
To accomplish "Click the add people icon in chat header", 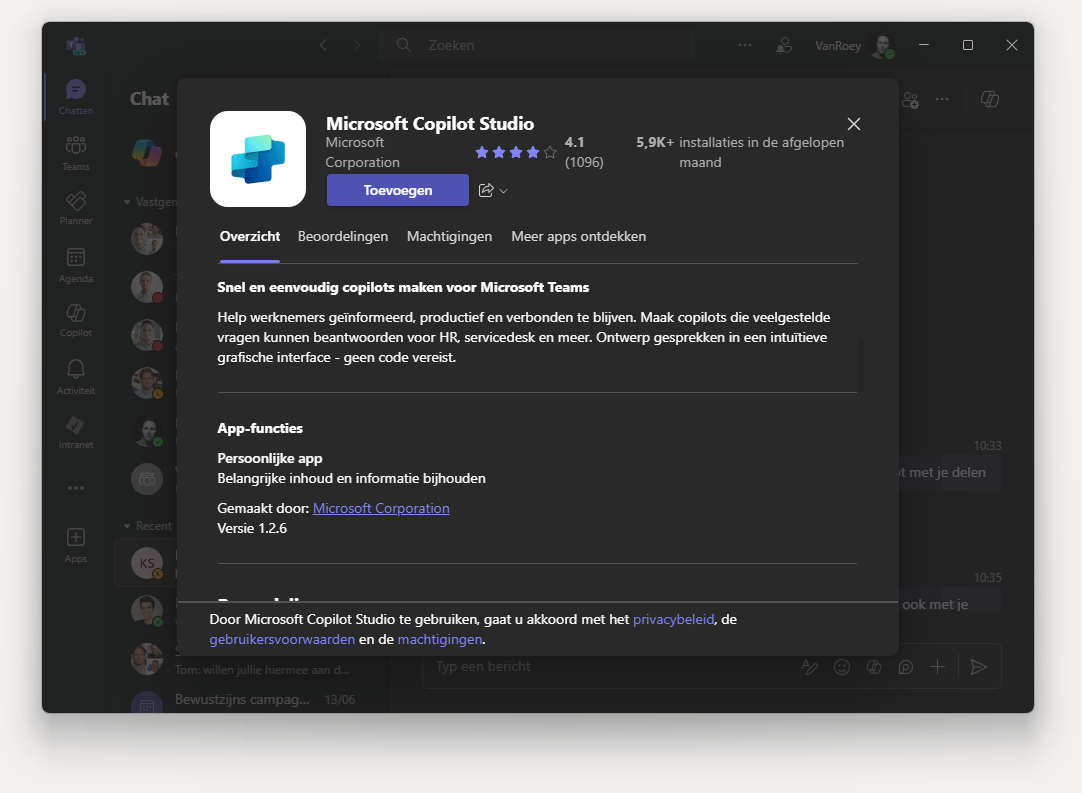I will 910,99.
